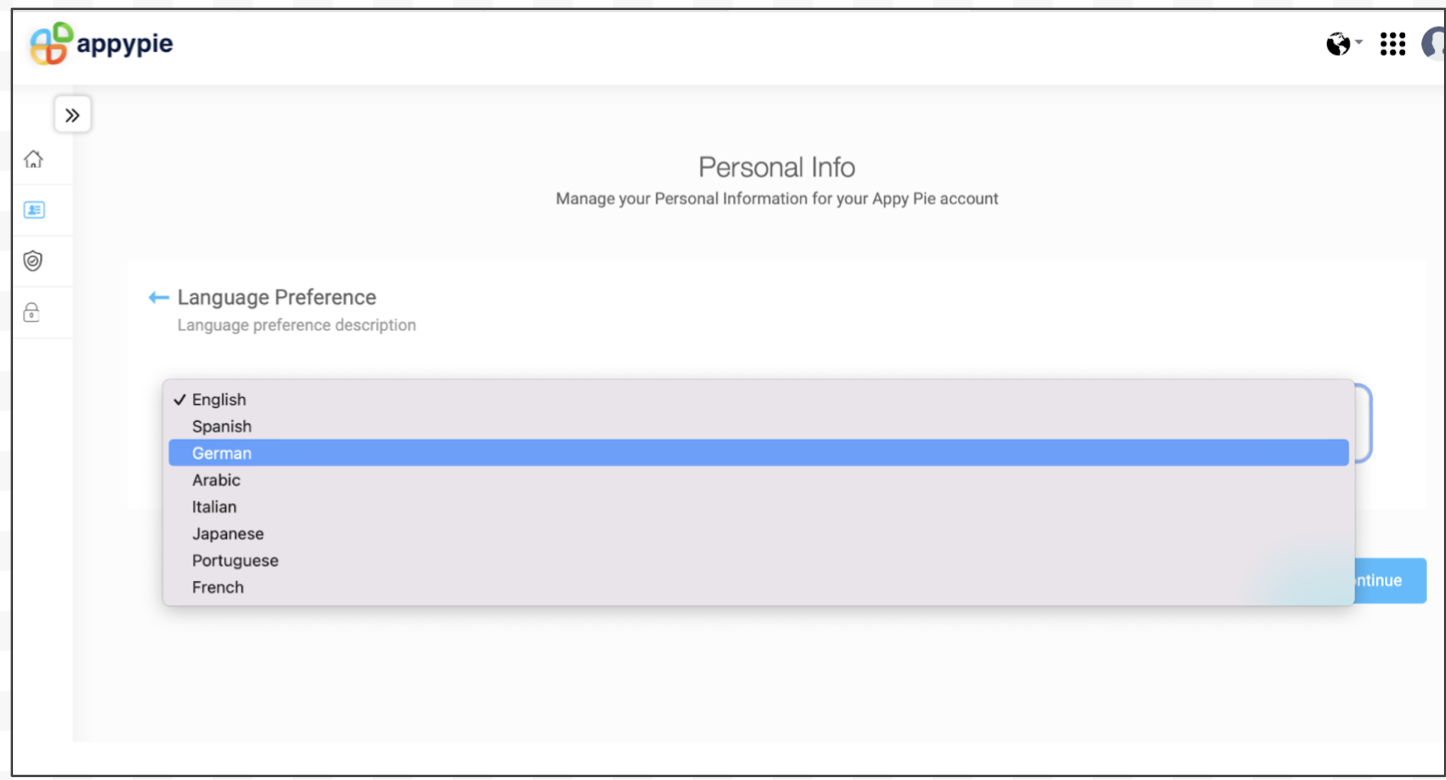Go back using the blue arrow

pyautogui.click(x=158, y=297)
